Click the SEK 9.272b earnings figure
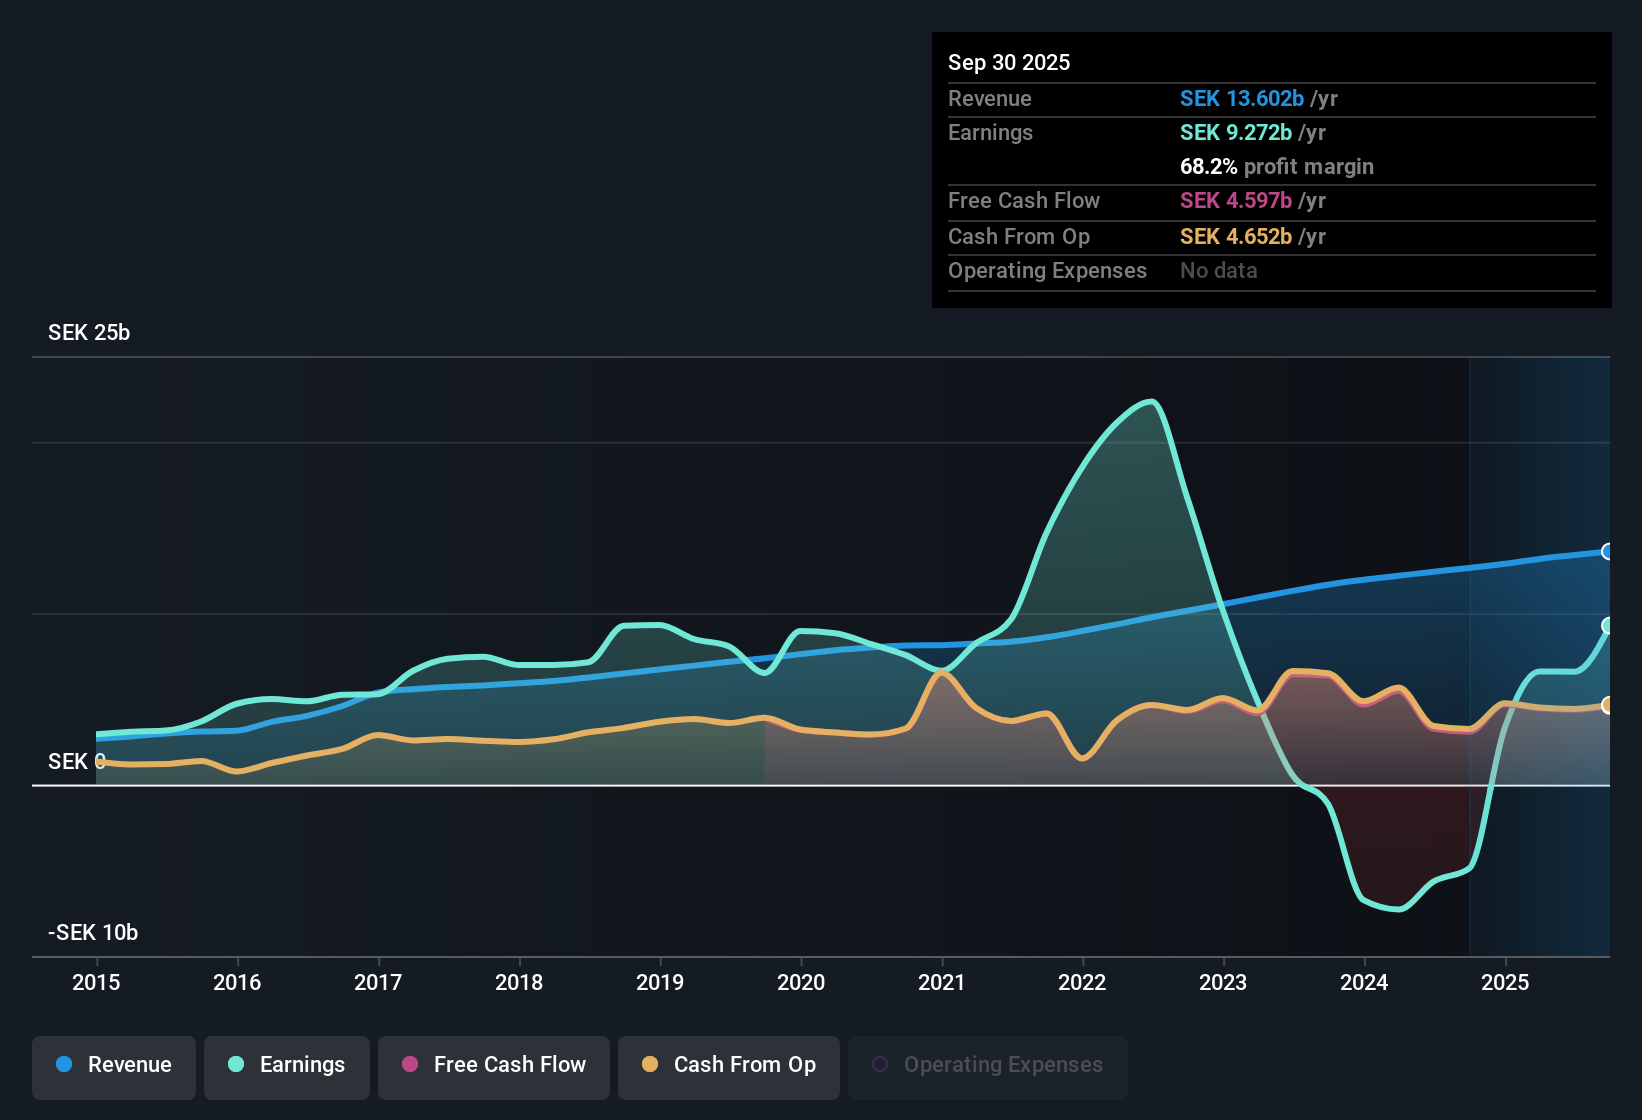 pos(1236,132)
